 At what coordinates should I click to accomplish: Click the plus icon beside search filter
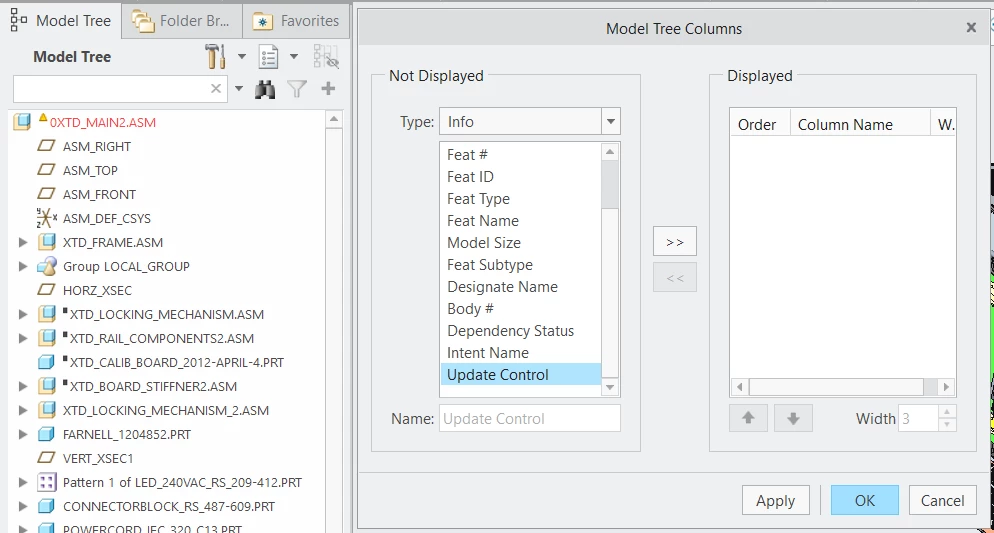pyautogui.click(x=328, y=89)
